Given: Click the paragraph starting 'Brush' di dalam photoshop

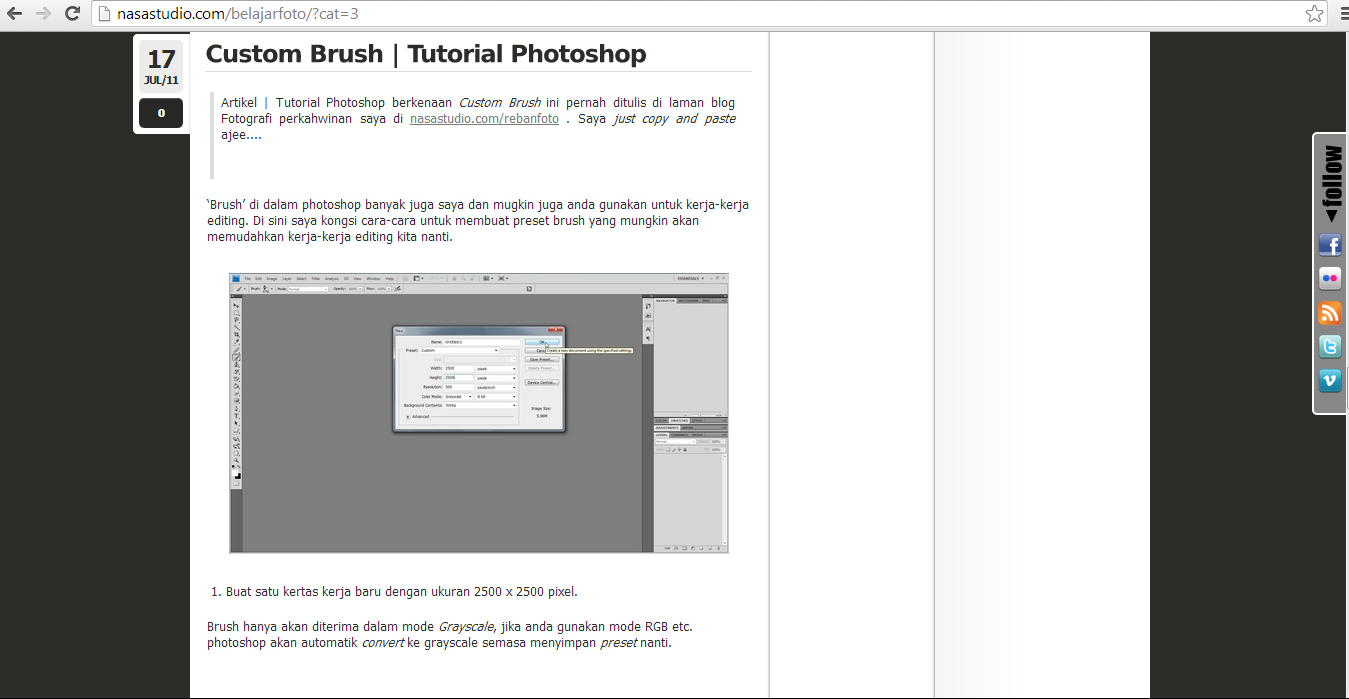Looking at the screenshot, I should (x=478, y=221).
